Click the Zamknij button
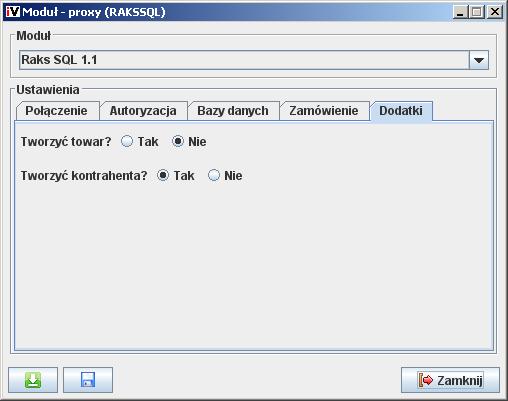Screen dimensions: 508x401 tap(450, 380)
